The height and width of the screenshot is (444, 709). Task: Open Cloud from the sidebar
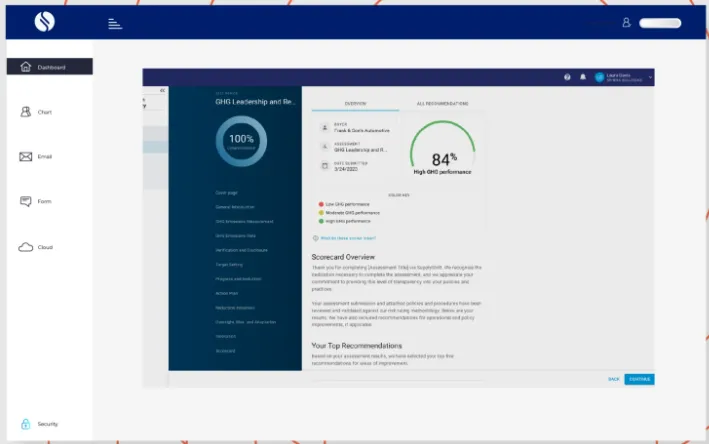click(26, 247)
